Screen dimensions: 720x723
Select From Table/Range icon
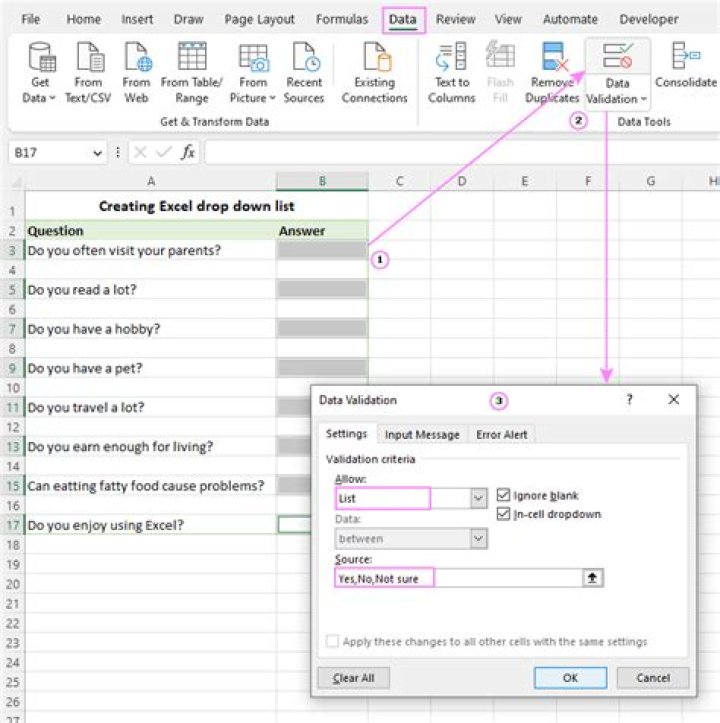coord(192,58)
